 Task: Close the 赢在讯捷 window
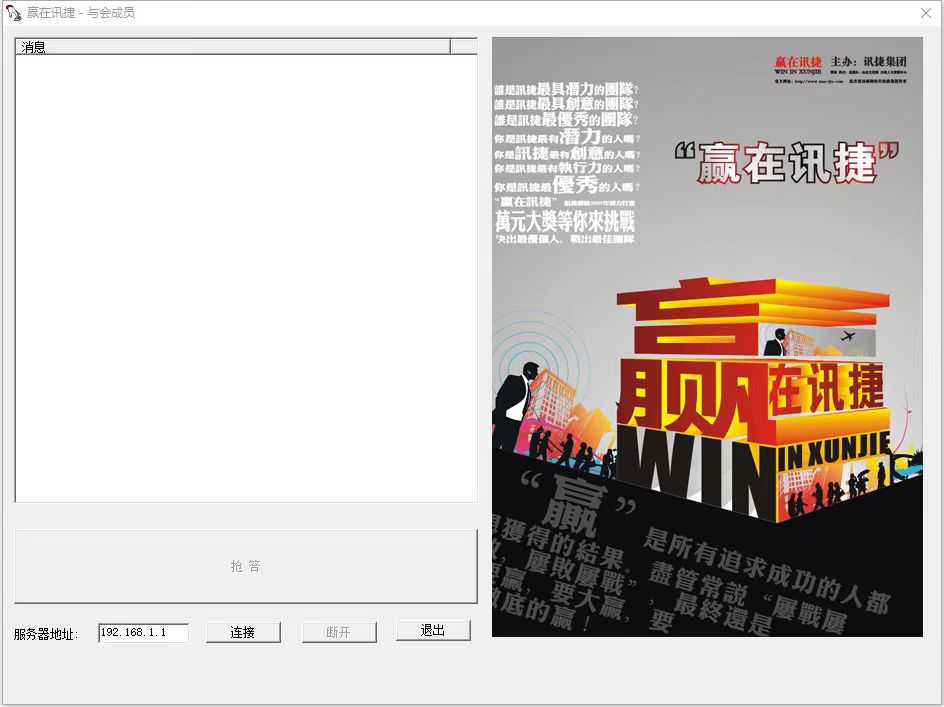pyautogui.click(x=926, y=13)
